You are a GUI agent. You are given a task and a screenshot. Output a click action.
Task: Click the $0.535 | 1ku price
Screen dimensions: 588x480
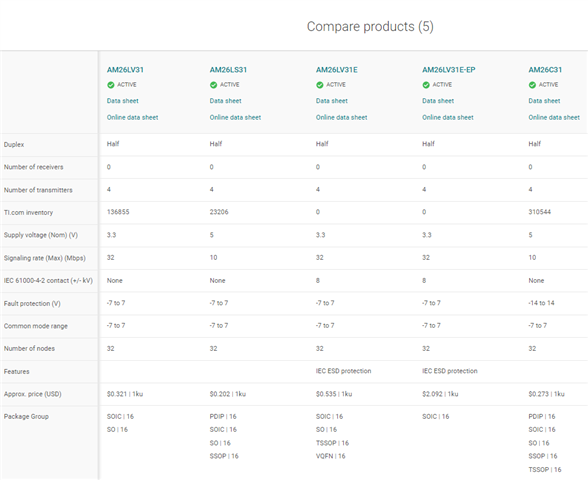tap(334, 394)
